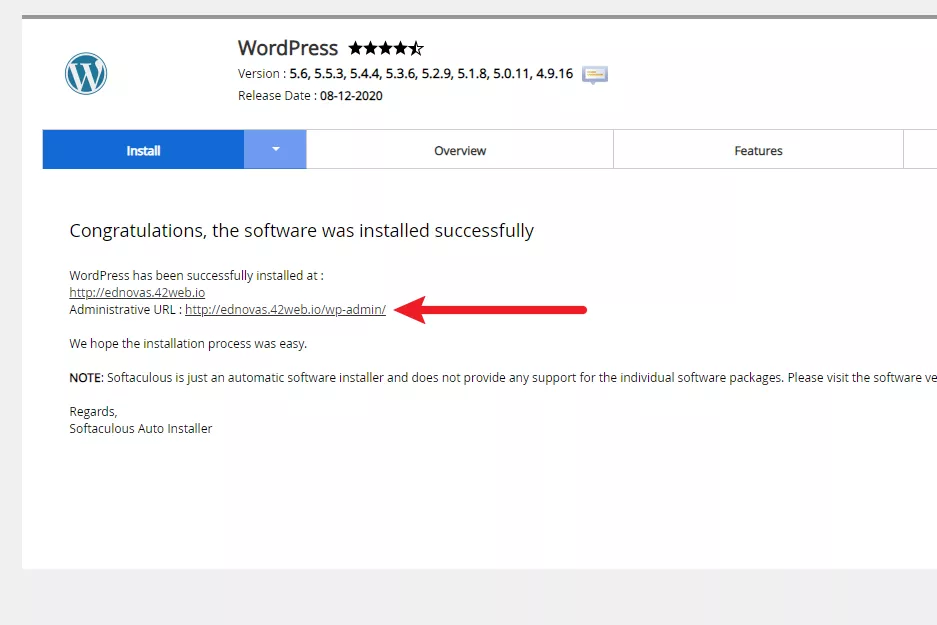Click the 'Regards,' line
This screenshot has width=937, height=625.
(93, 412)
